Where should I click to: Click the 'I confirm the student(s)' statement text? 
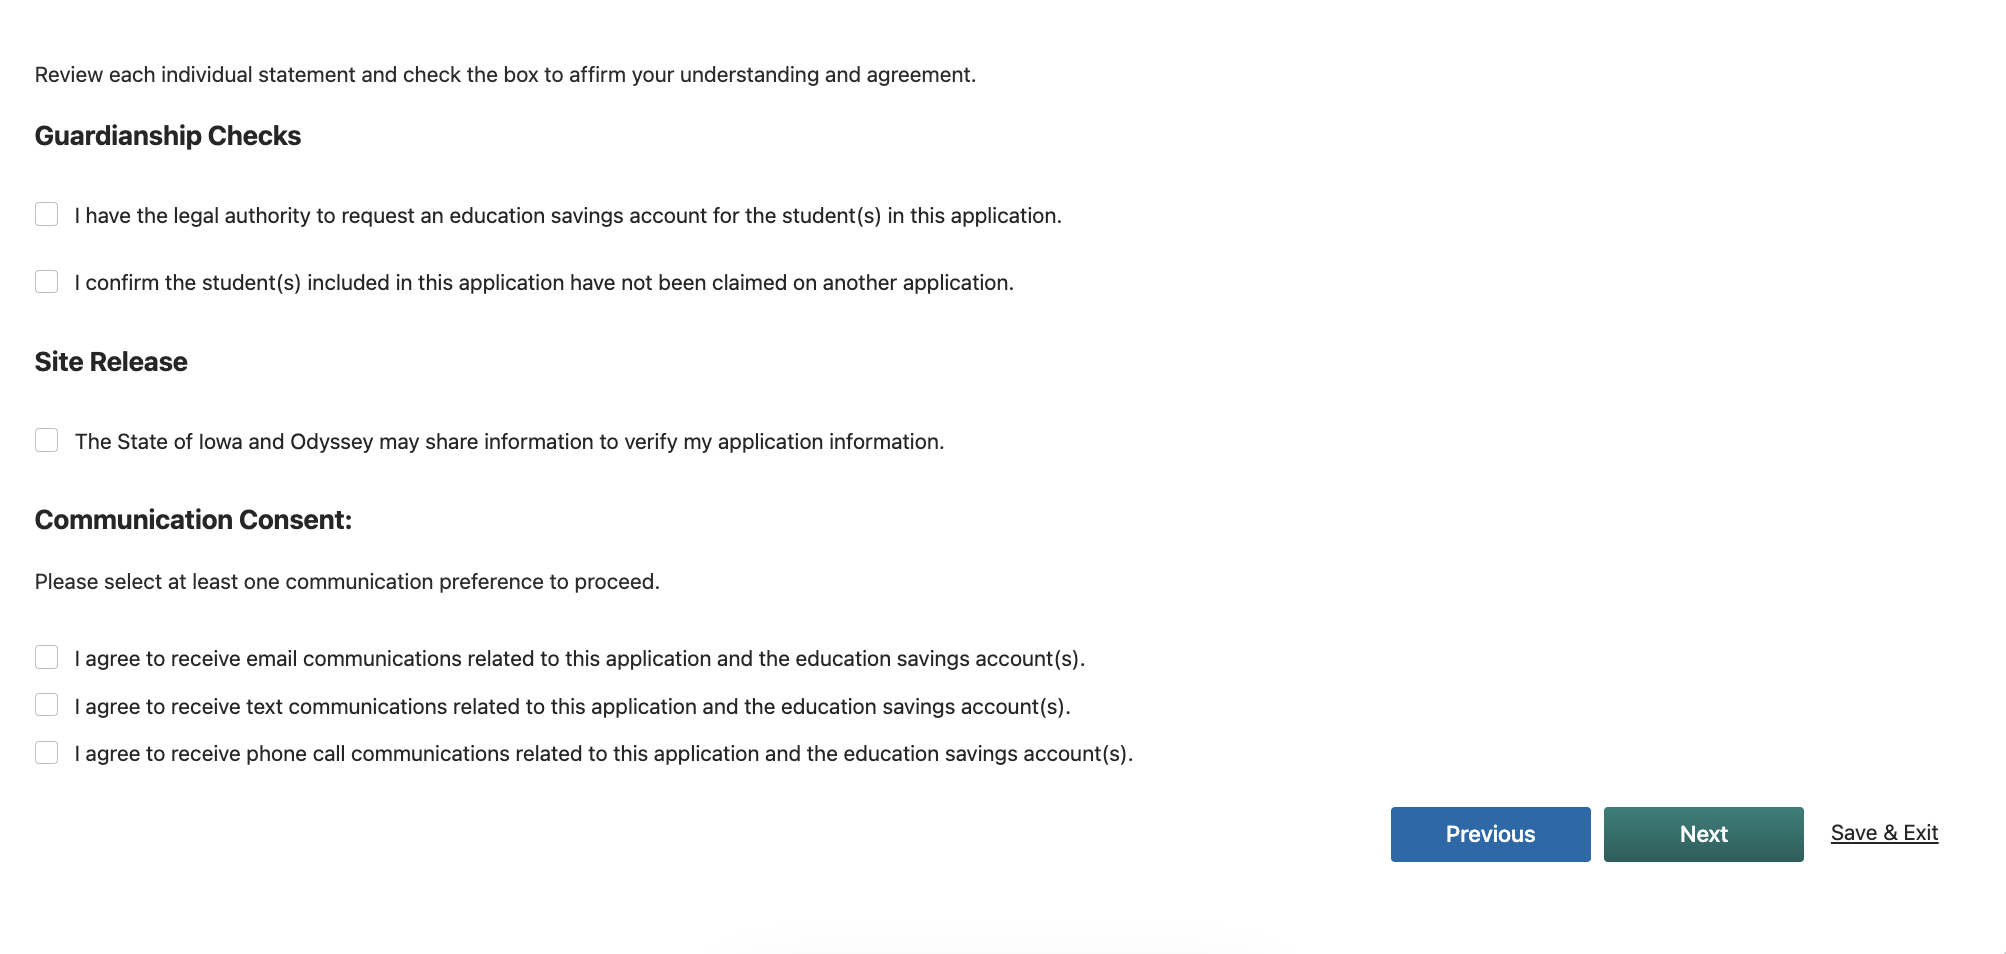(x=544, y=283)
